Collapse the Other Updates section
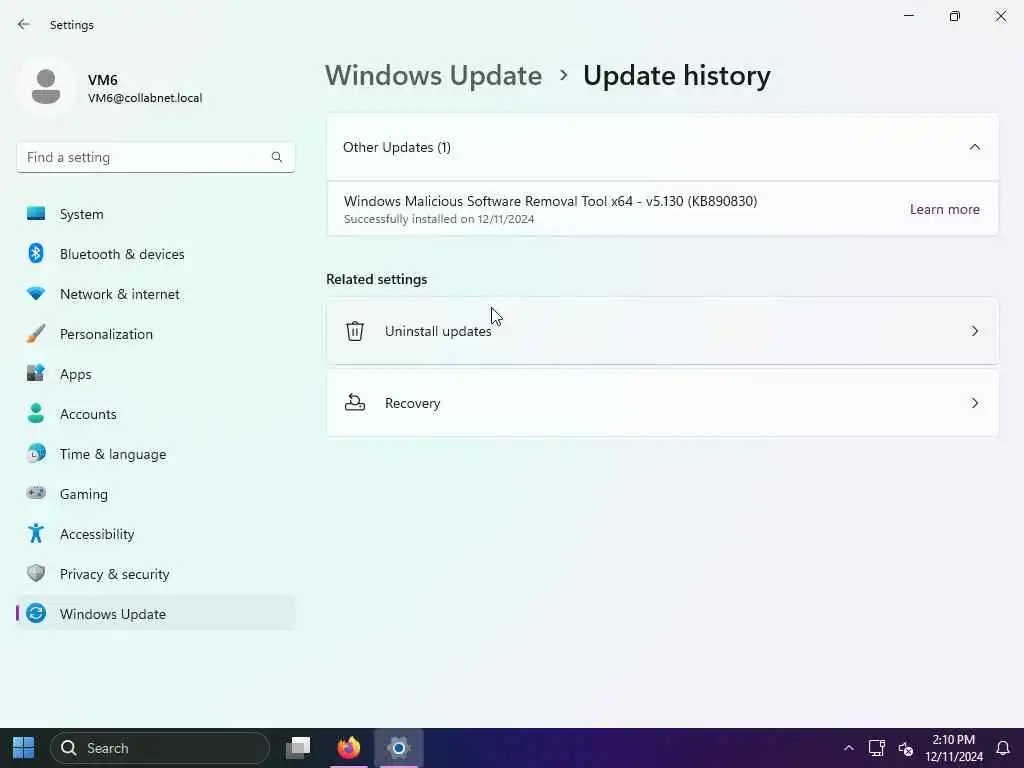The width and height of the screenshot is (1024, 768). click(x=974, y=147)
